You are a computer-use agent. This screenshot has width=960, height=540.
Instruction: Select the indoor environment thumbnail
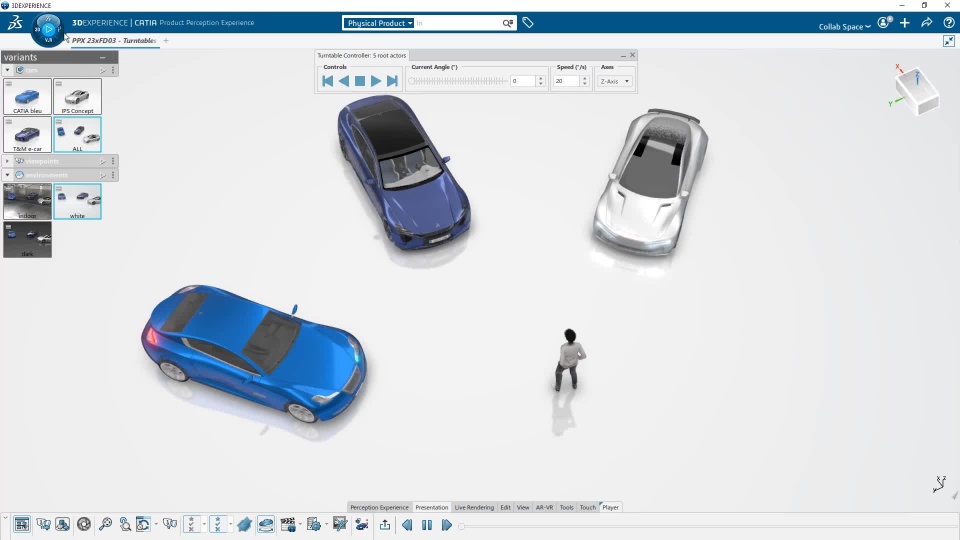(x=28, y=201)
